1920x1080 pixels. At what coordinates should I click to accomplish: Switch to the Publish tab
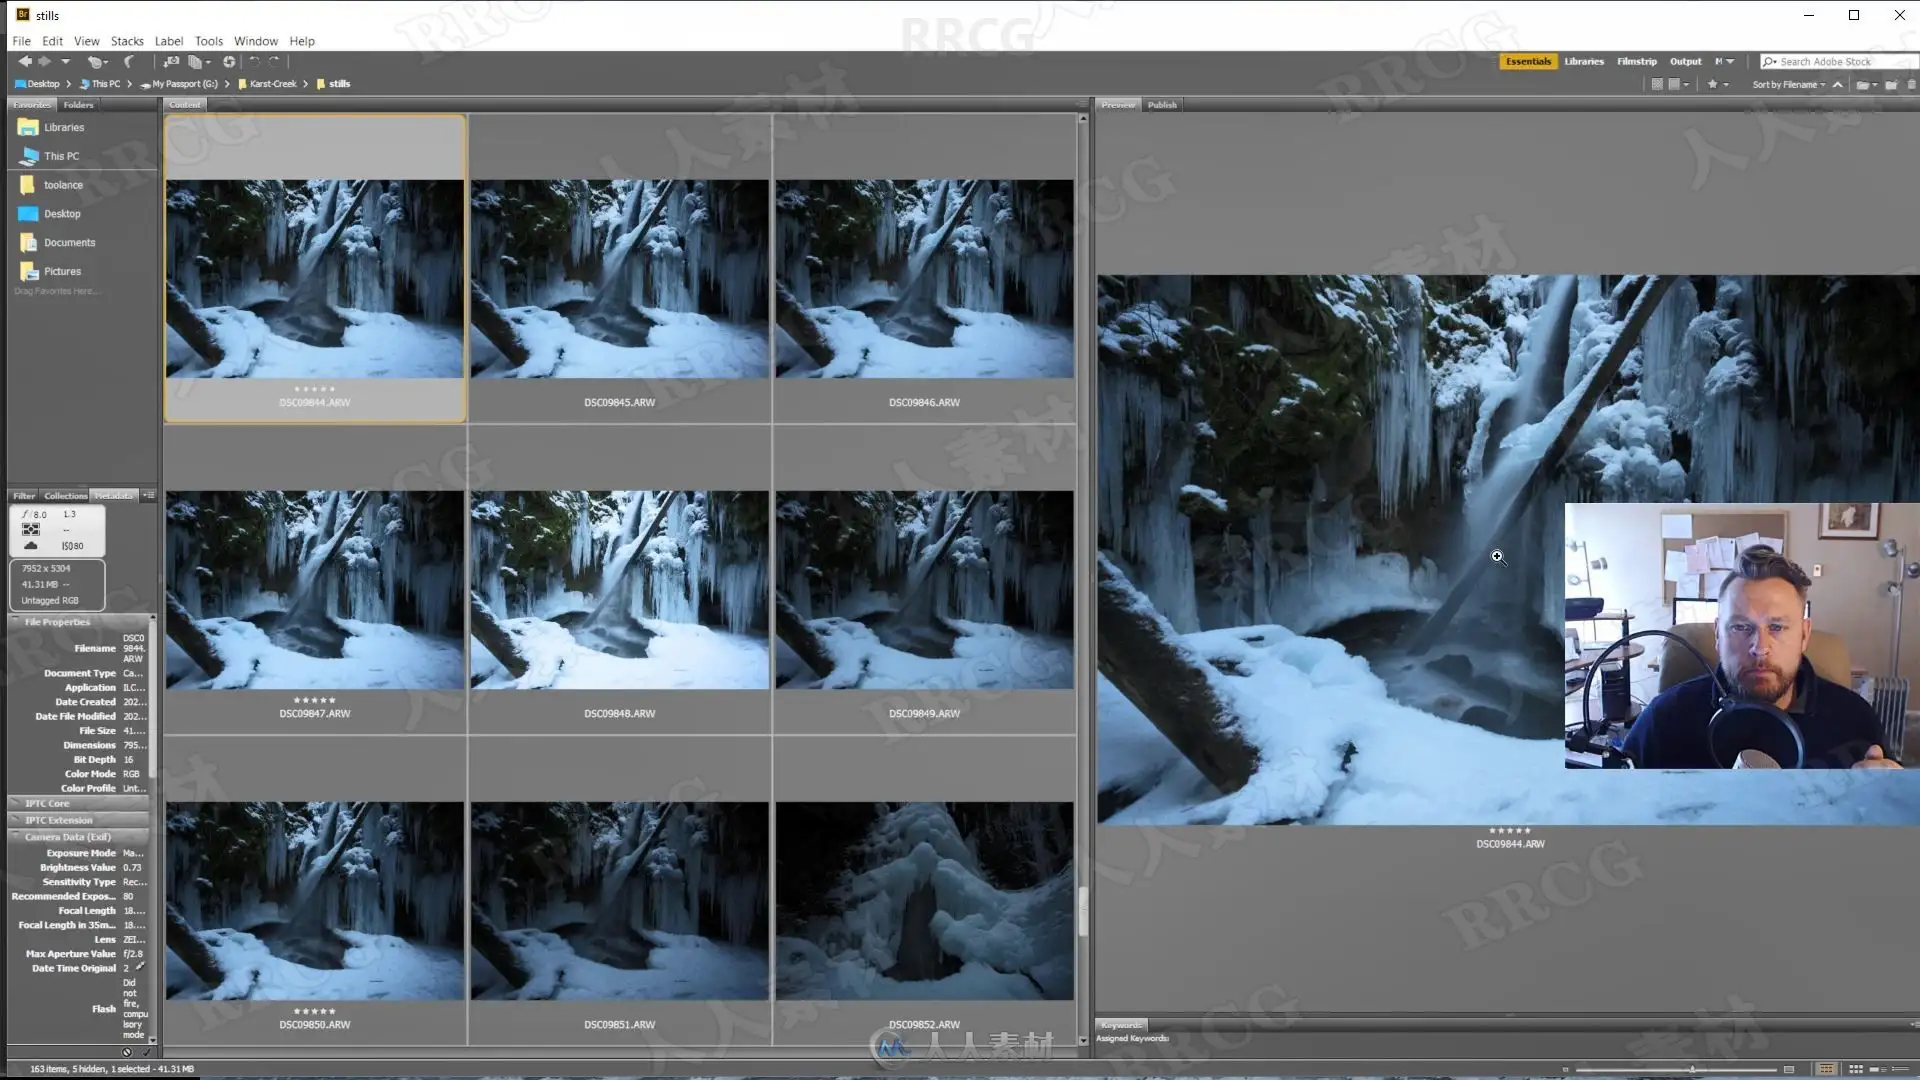[x=1162, y=105]
